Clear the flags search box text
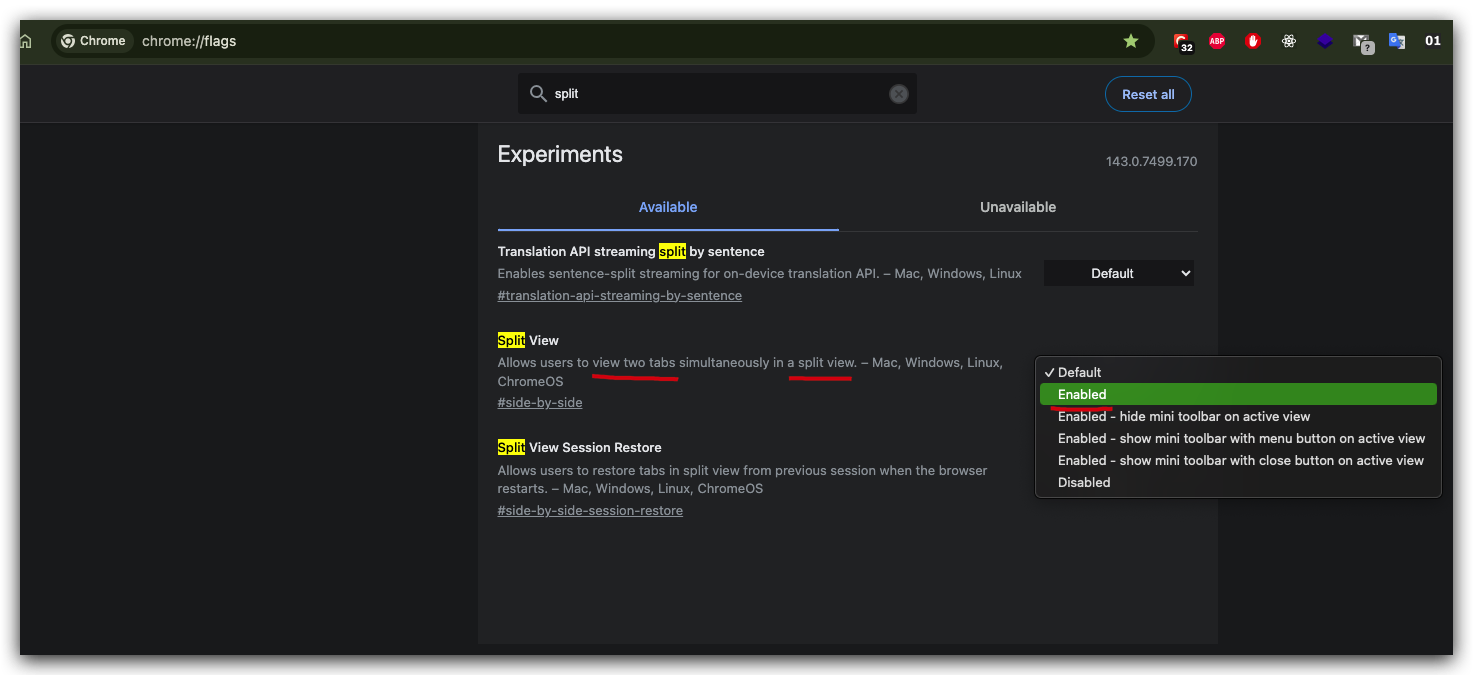 [899, 94]
